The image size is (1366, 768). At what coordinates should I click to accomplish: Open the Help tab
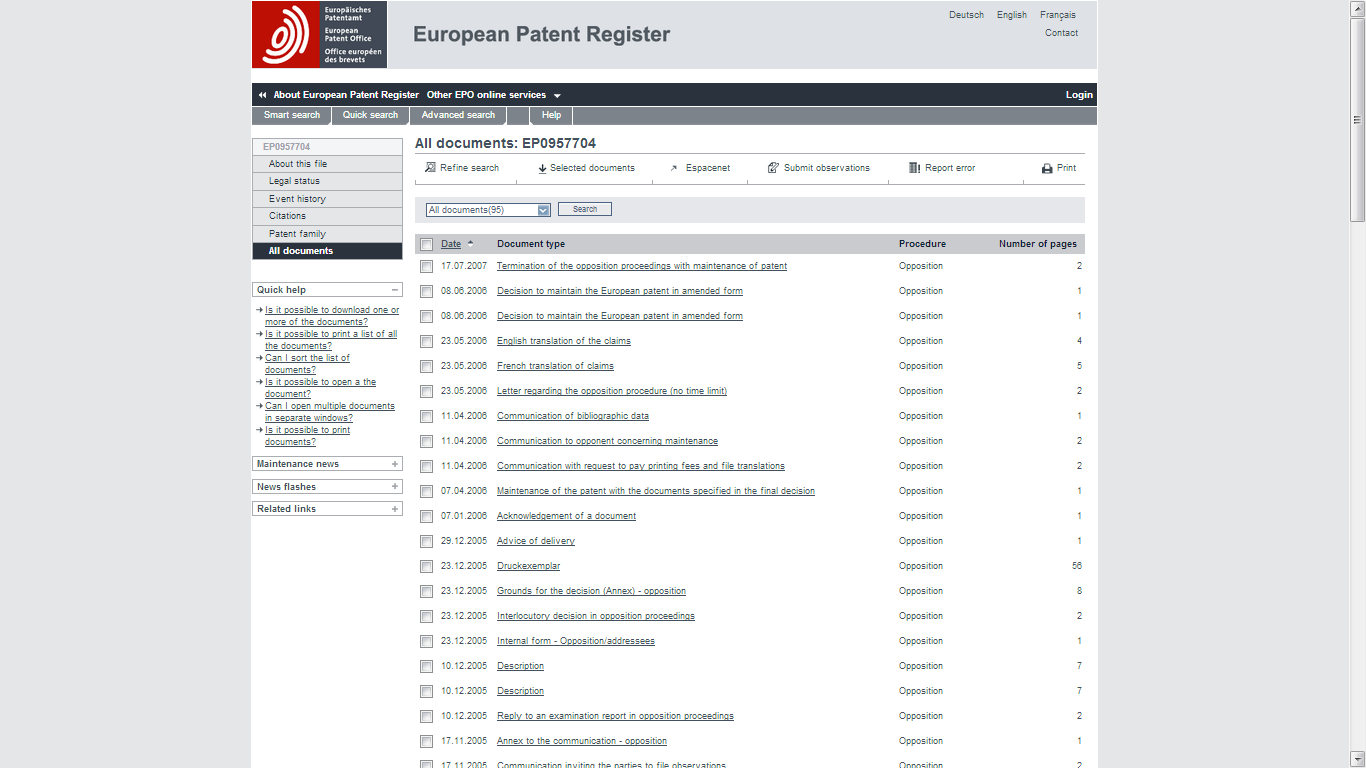click(x=551, y=115)
